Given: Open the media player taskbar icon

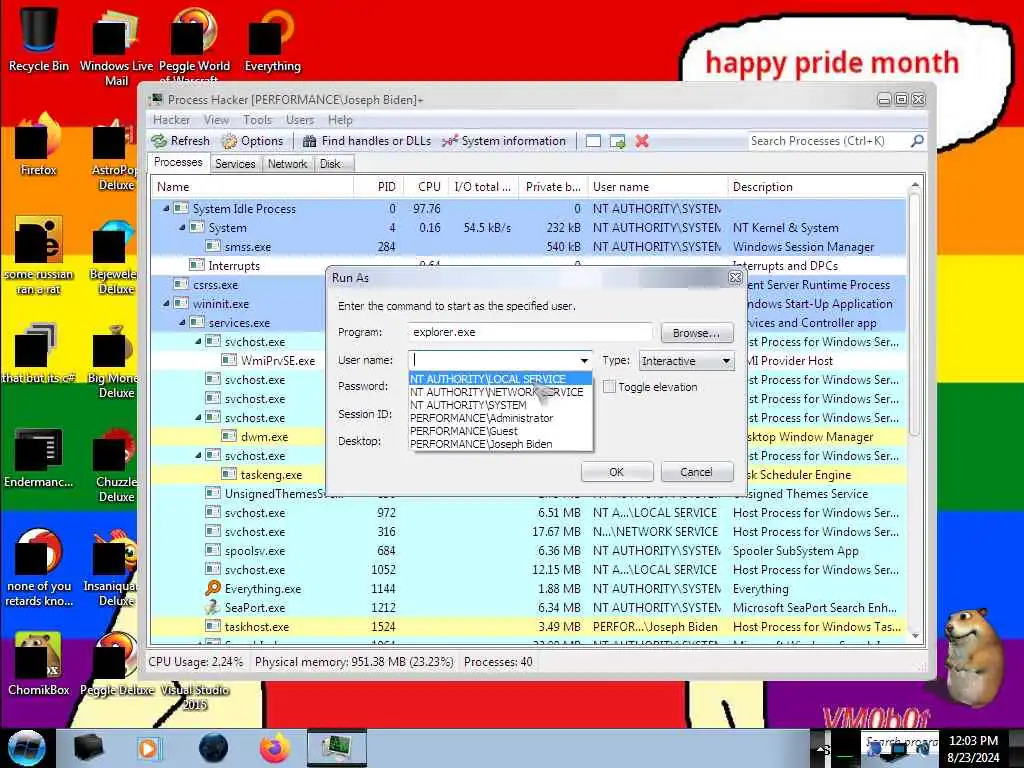Looking at the screenshot, I should (148, 748).
